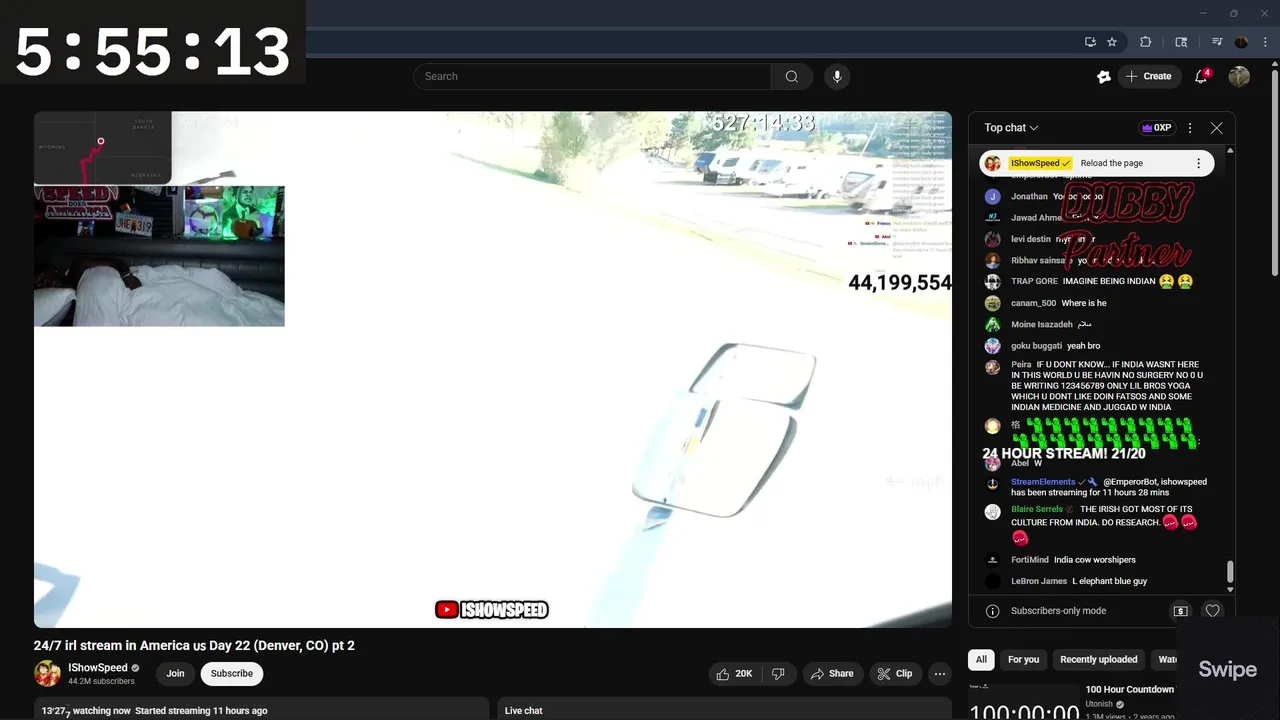The image size is (1280, 720).
Task: Open IShowSpeed channel name link
Action: (98, 668)
